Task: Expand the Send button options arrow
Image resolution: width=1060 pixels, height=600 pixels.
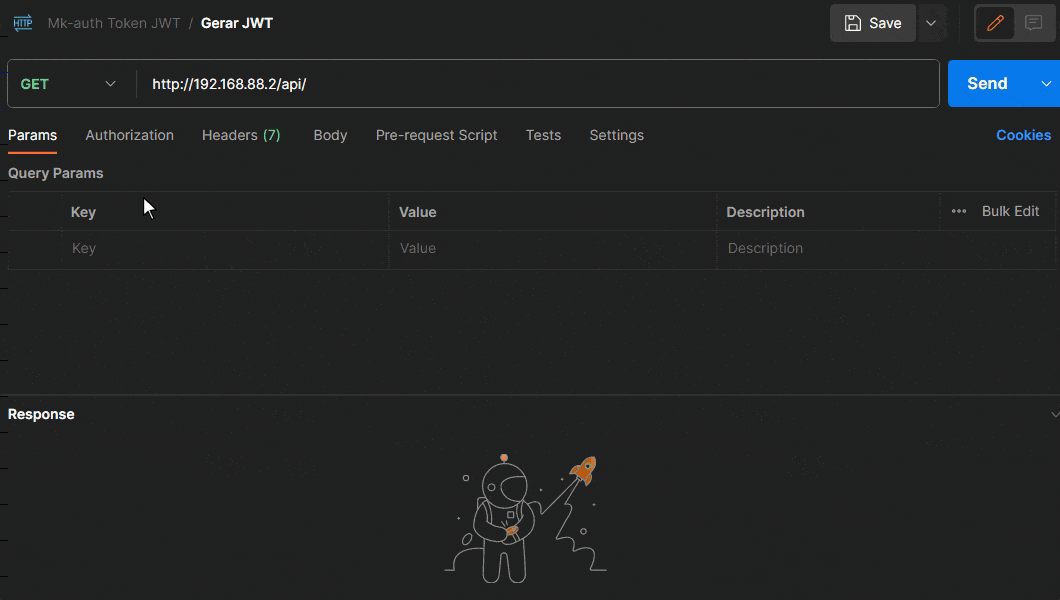Action: click(1047, 84)
